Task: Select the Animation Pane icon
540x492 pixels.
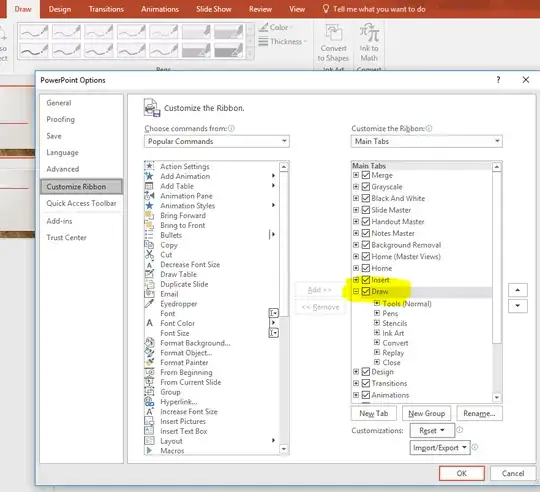Action: (149, 196)
